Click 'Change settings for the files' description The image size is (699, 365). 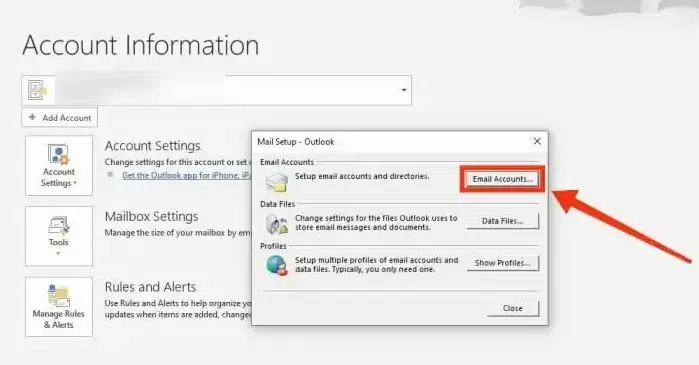[x=376, y=223]
